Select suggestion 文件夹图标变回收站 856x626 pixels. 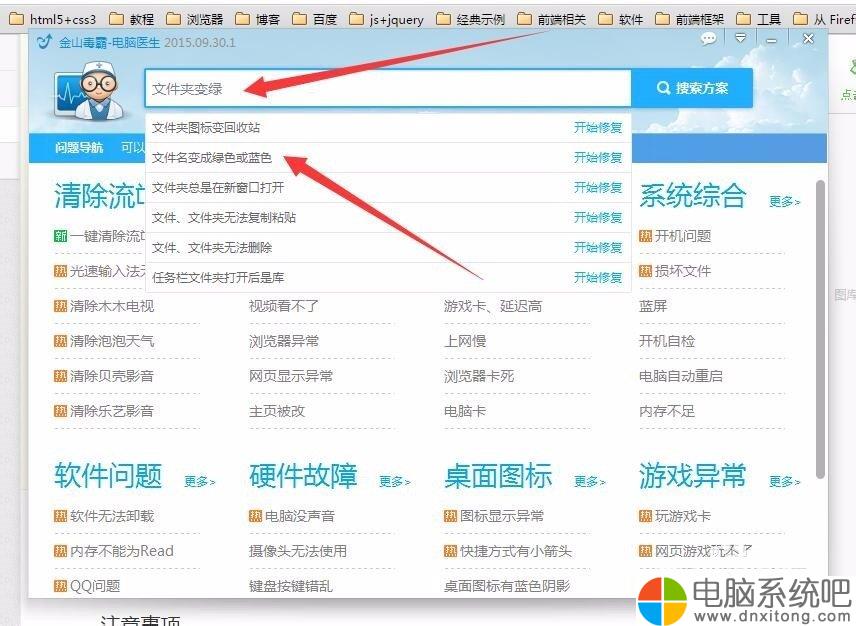(206, 128)
